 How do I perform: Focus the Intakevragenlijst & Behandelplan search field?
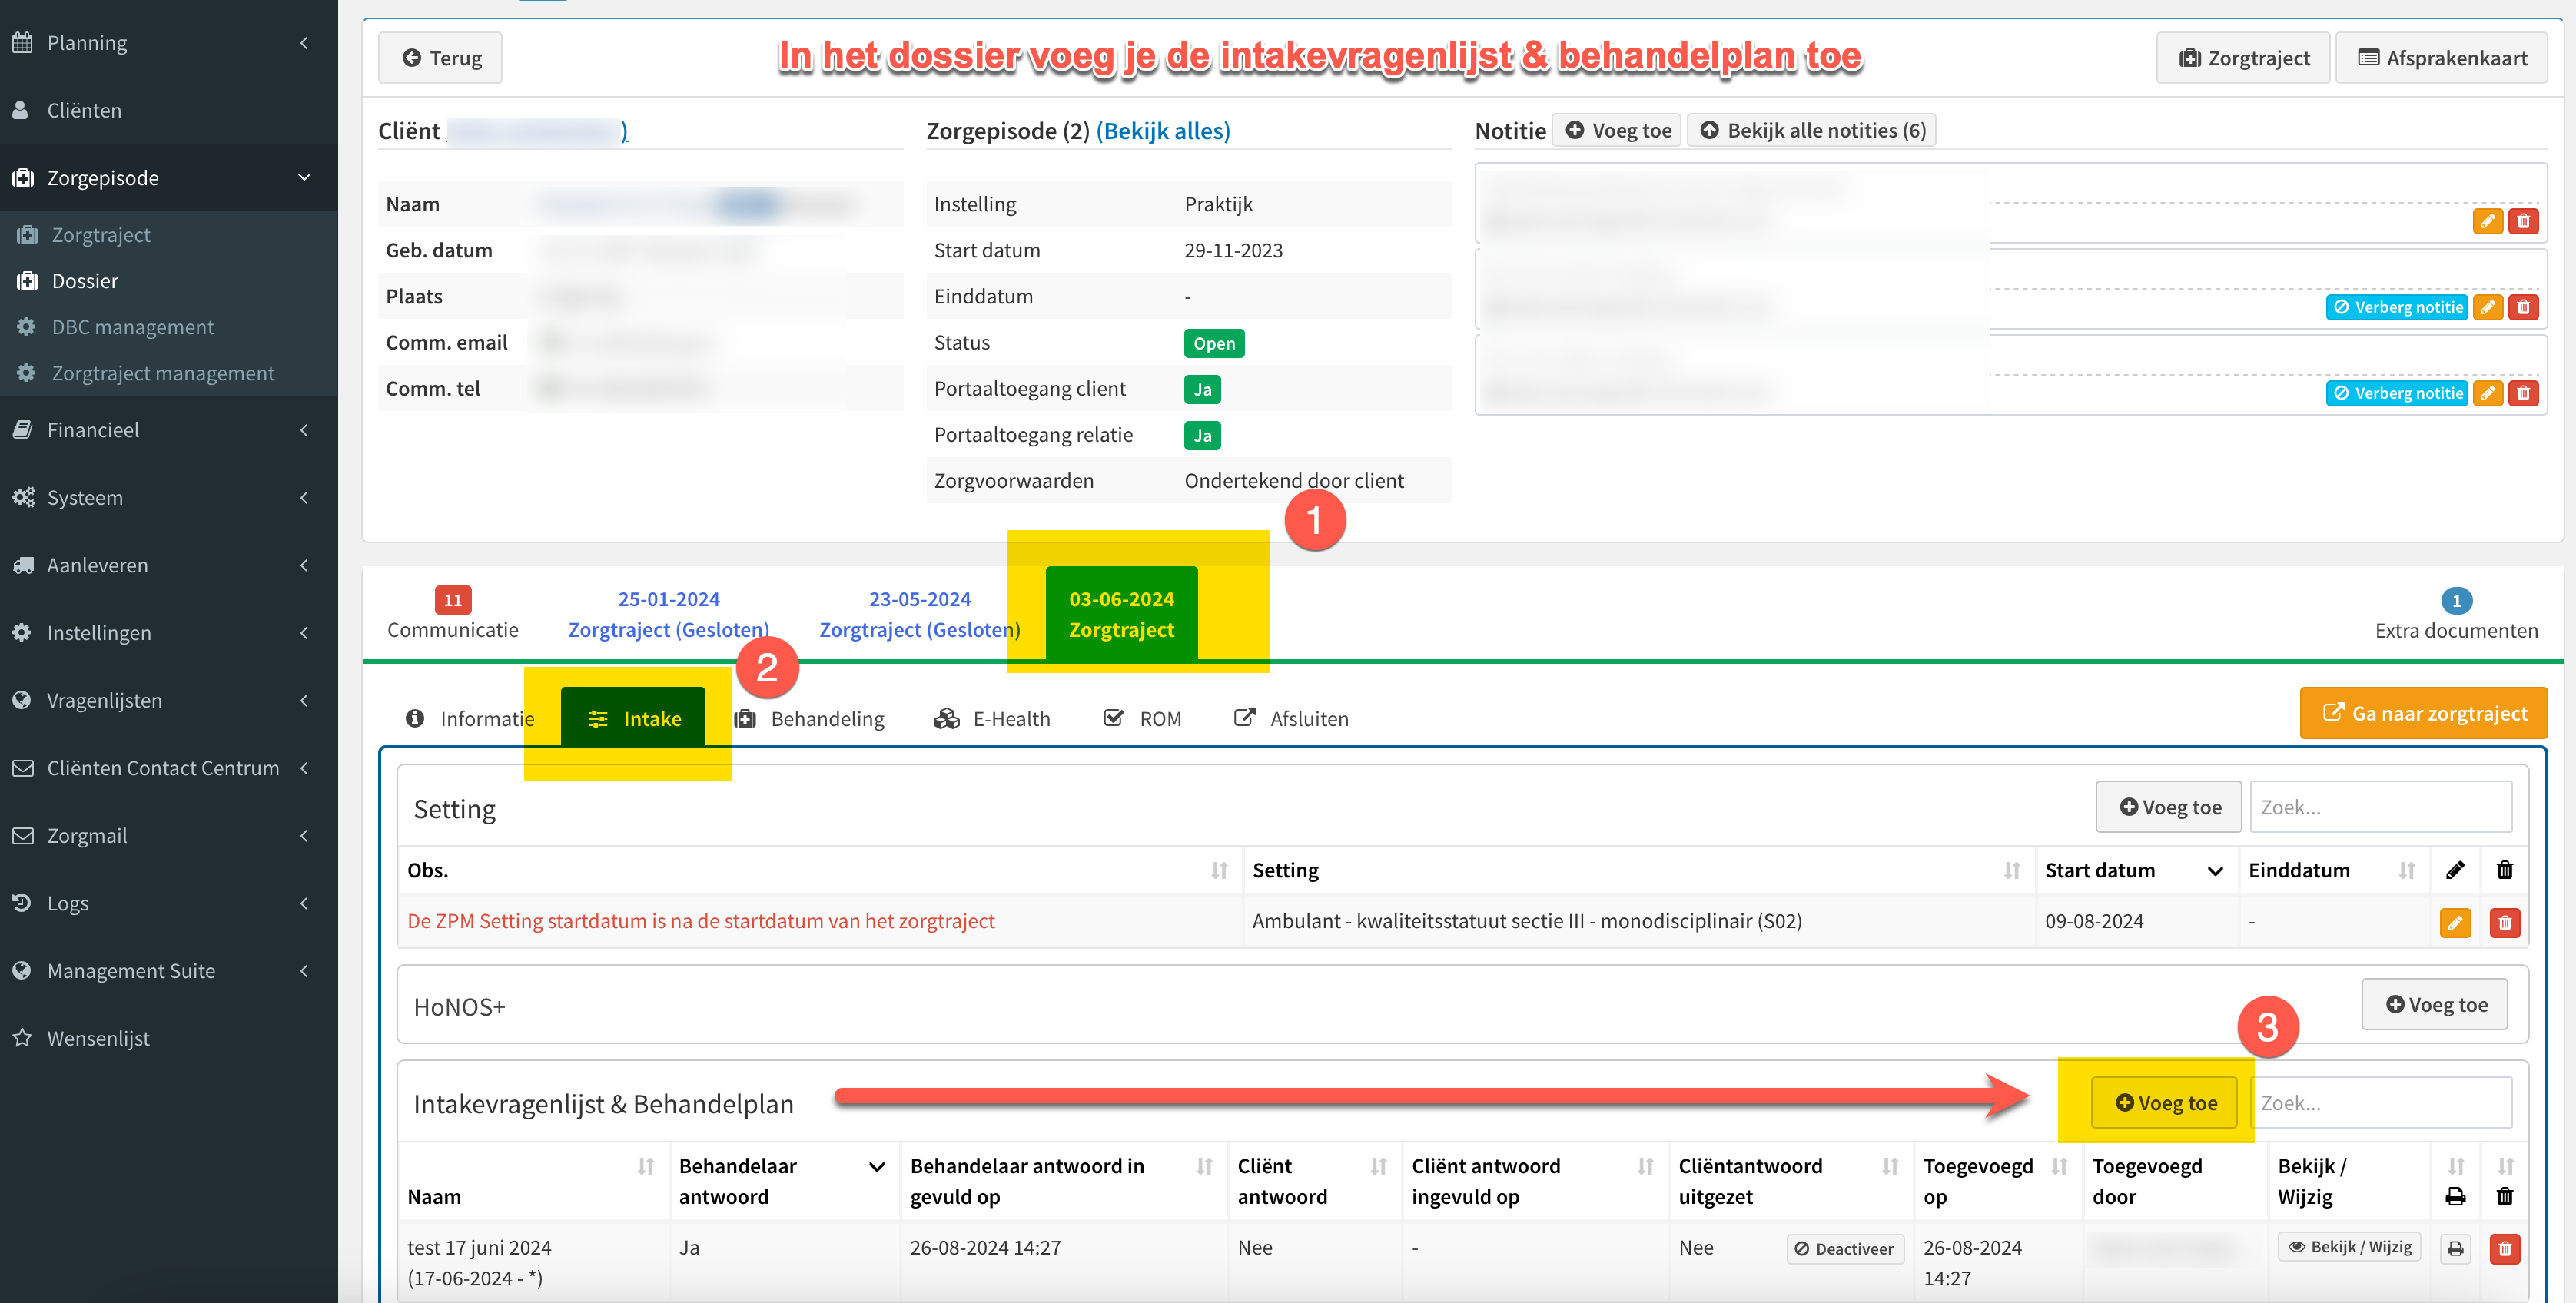point(2380,1103)
